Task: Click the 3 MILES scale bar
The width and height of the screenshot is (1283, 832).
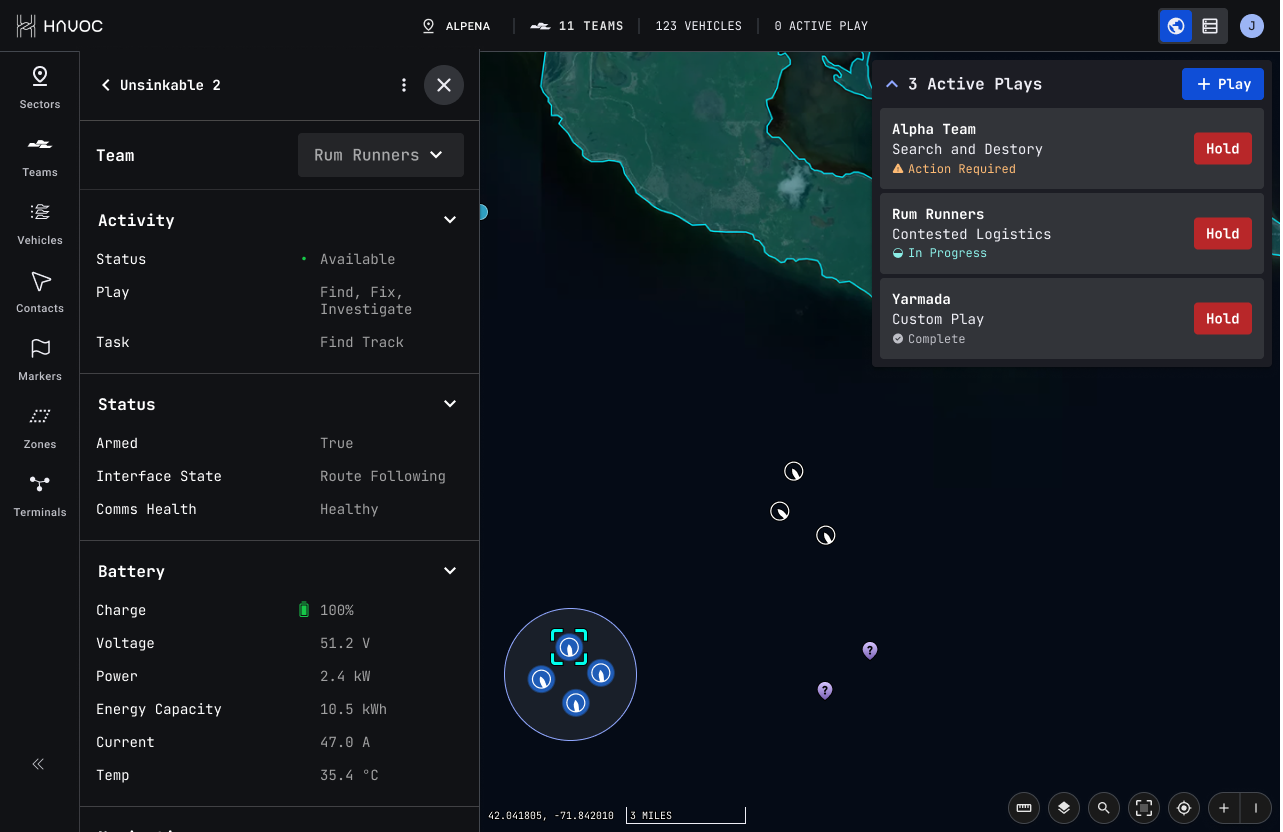Action: point(686,815)
